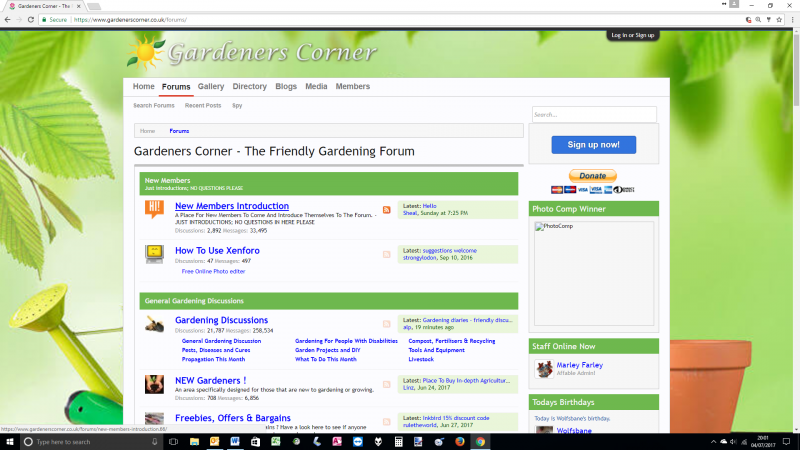800x450 pixels.
Task: Click Log in or Sign up
Action: tap(632, 35)
